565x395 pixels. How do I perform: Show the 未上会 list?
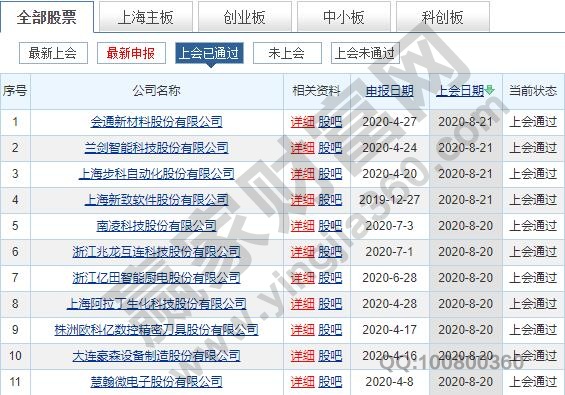pos(287,53)
